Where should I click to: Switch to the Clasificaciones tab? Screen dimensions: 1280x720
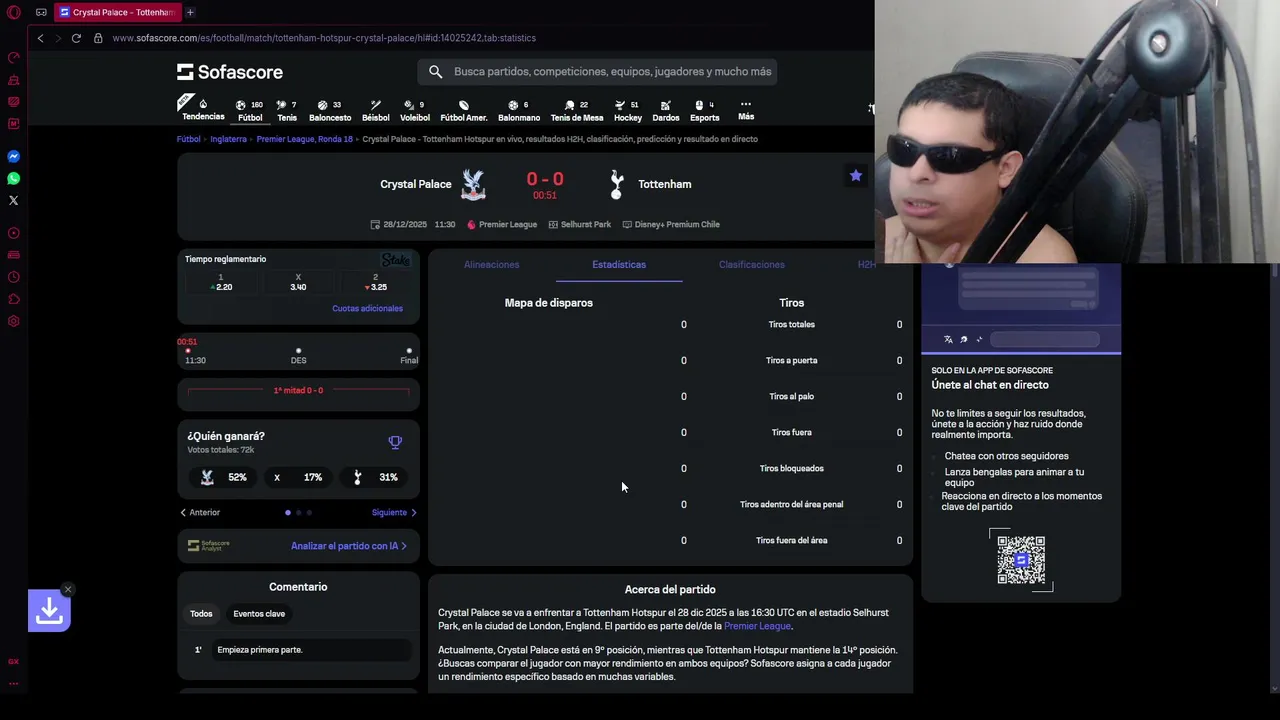(752, 265)
